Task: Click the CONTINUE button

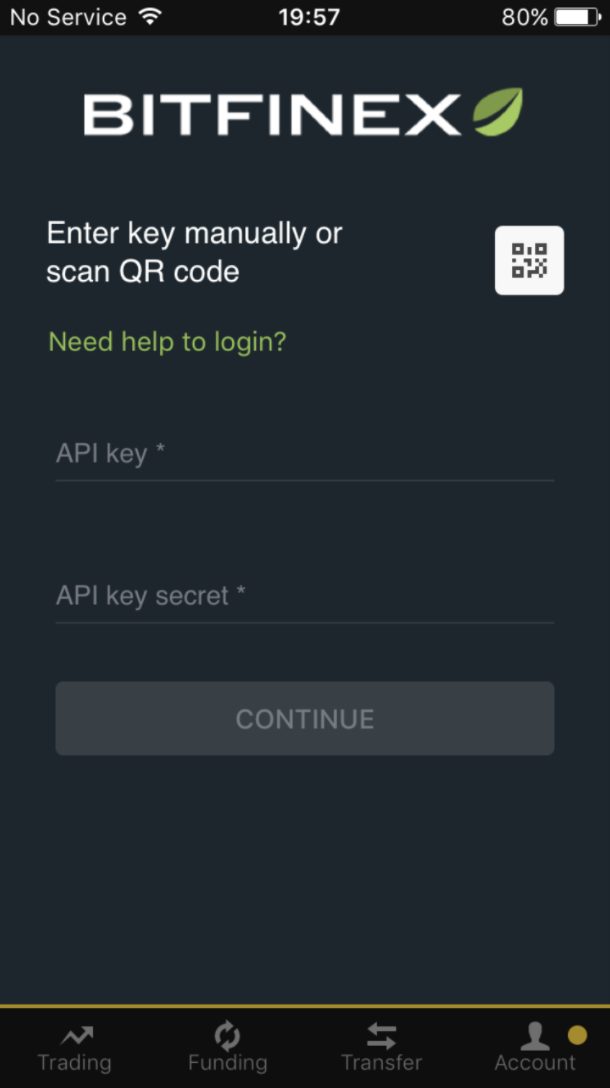Action: click(305, 718)
